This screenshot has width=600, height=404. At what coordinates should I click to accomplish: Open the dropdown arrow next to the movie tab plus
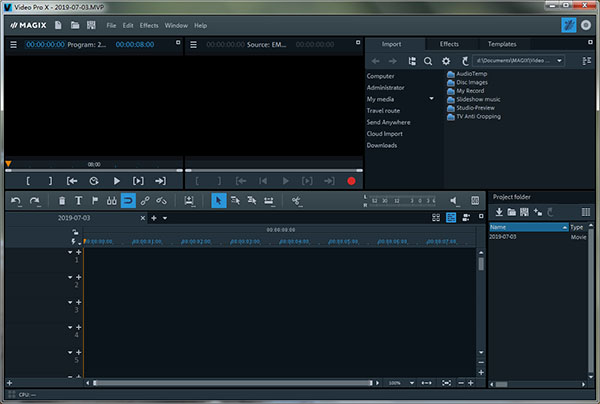(165, 218)
